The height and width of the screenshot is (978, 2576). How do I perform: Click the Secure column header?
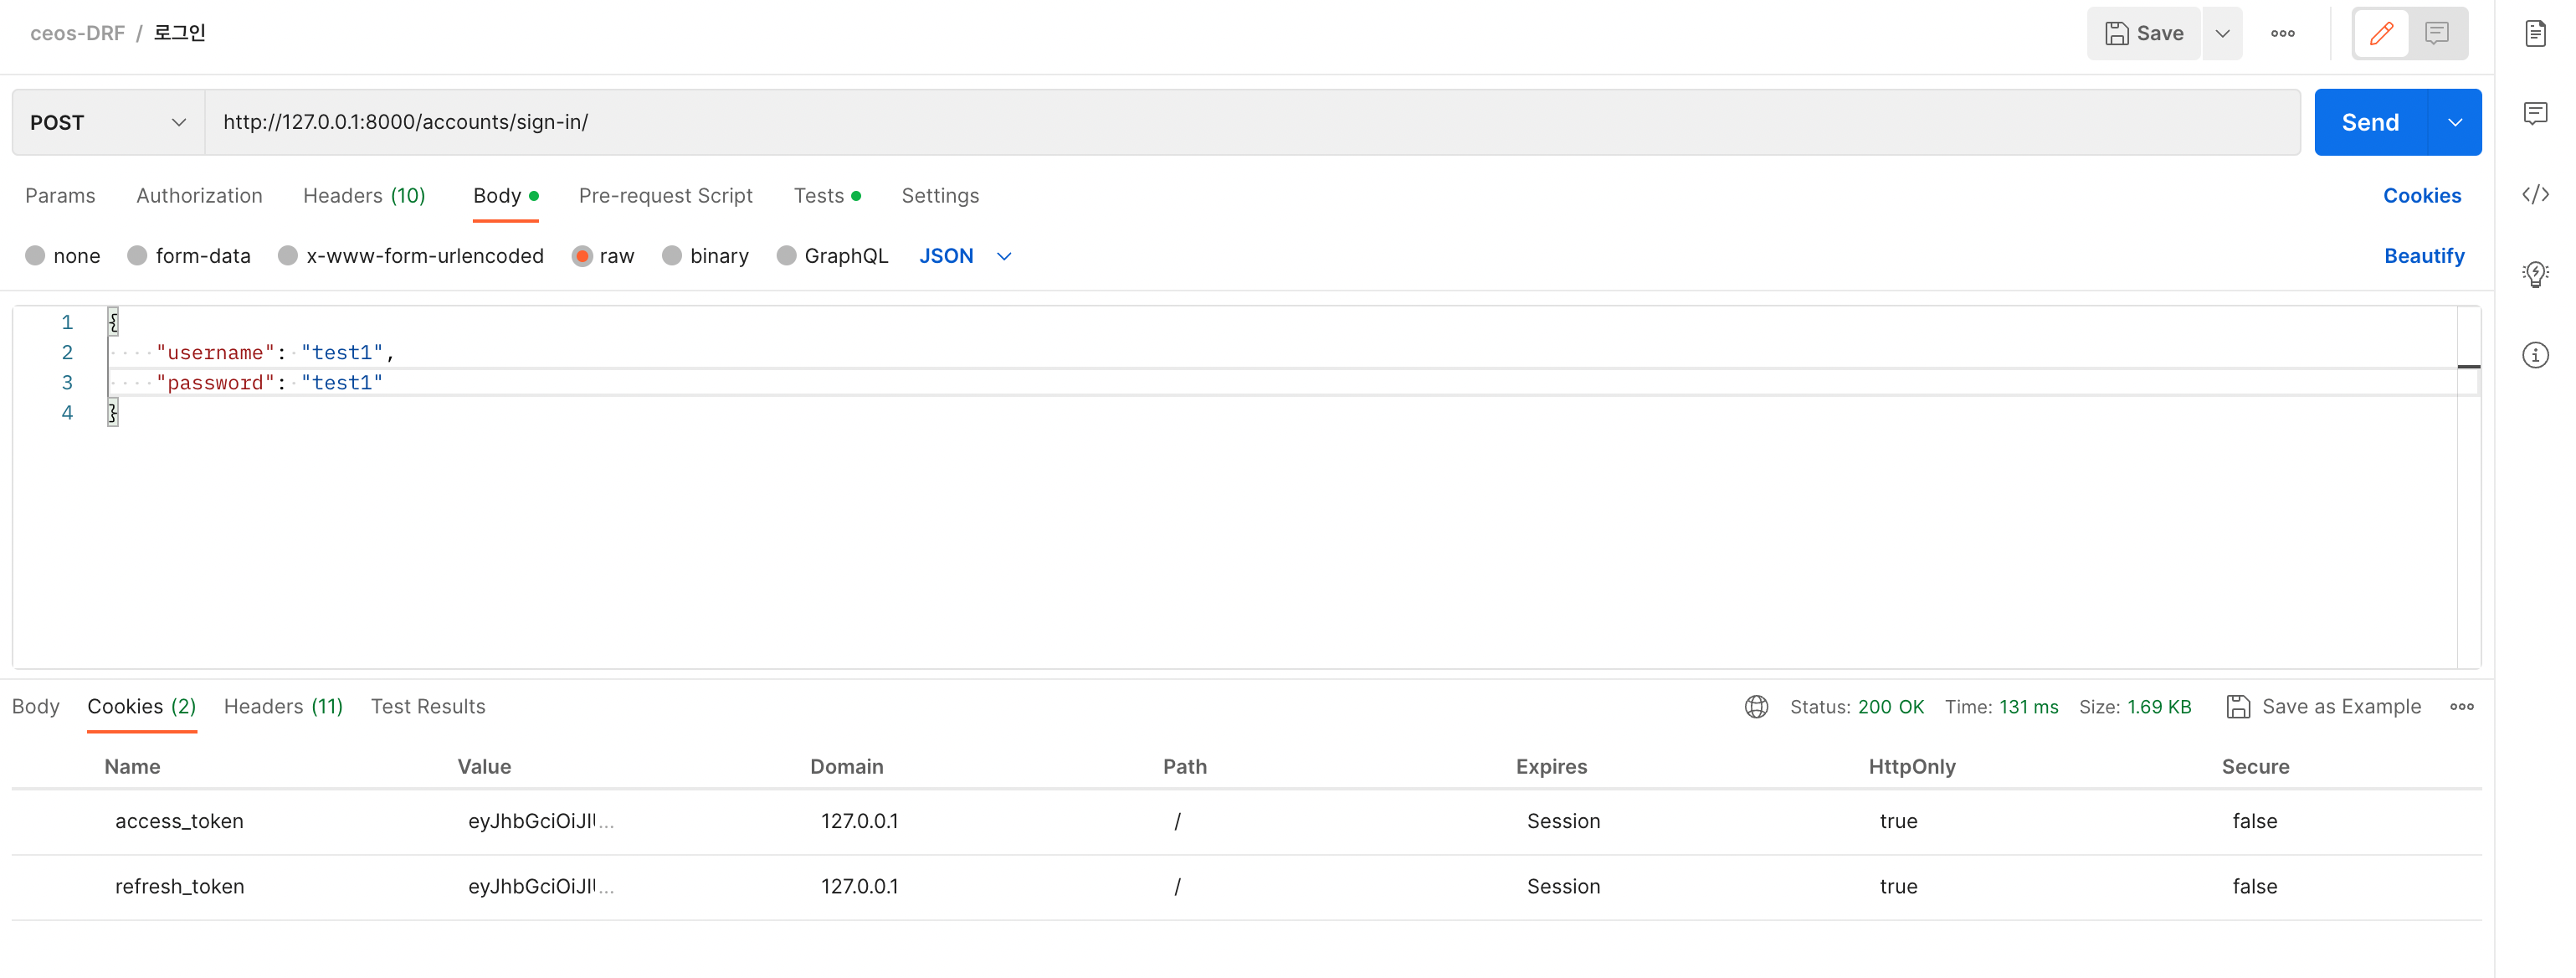[2255, 767]
